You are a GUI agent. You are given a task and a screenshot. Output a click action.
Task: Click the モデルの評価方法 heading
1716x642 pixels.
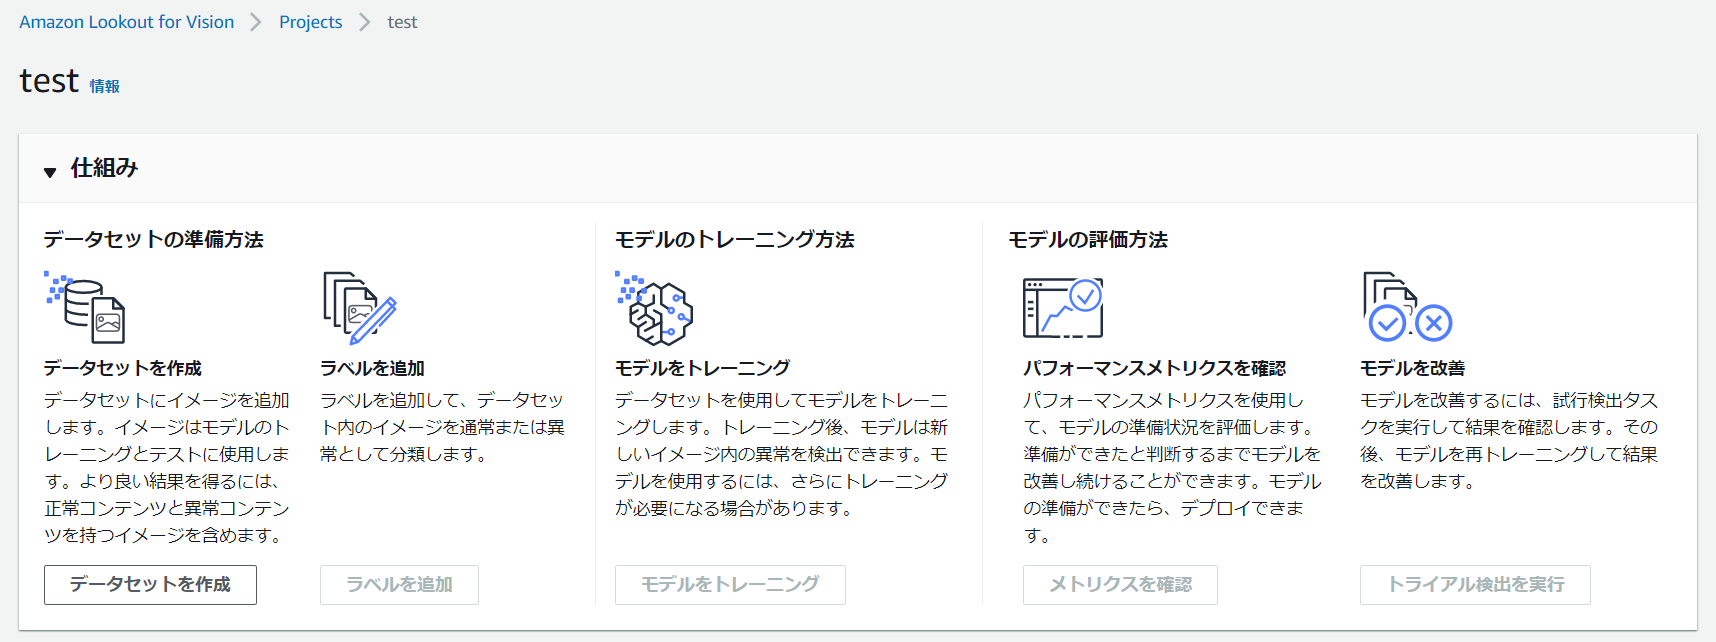click(1088, 239)
